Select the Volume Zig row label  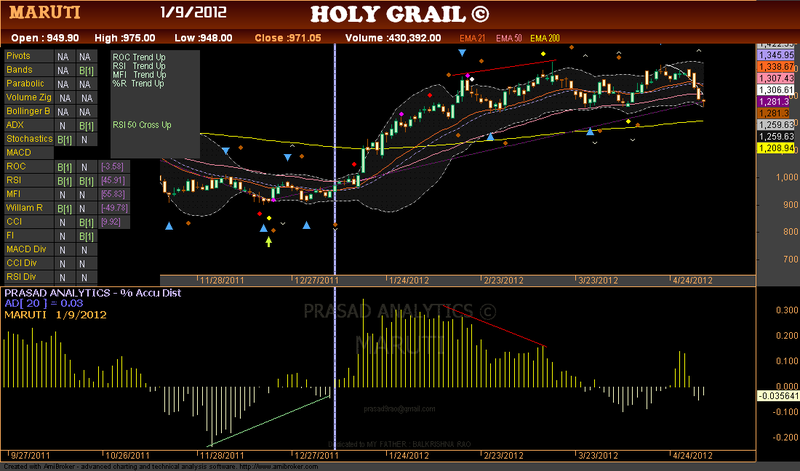[29, 97]
